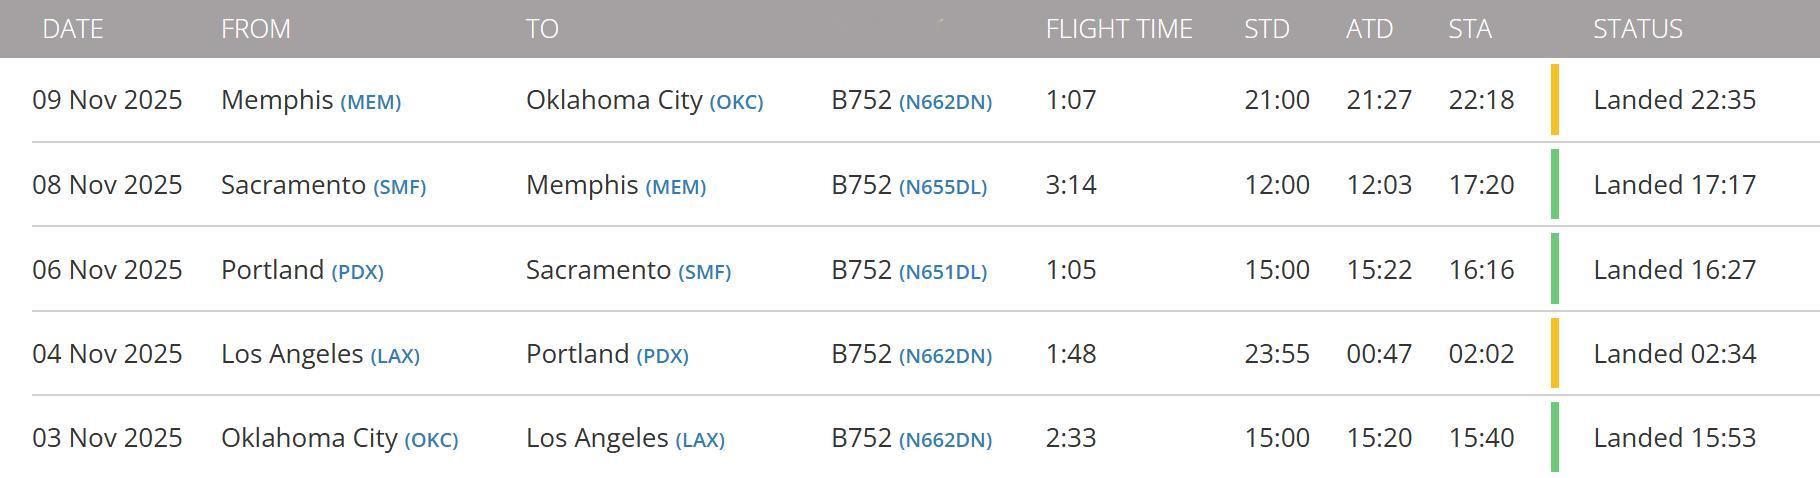Click the STATUS column header
Screen dimensions: 1820x478
(1637, 29)
